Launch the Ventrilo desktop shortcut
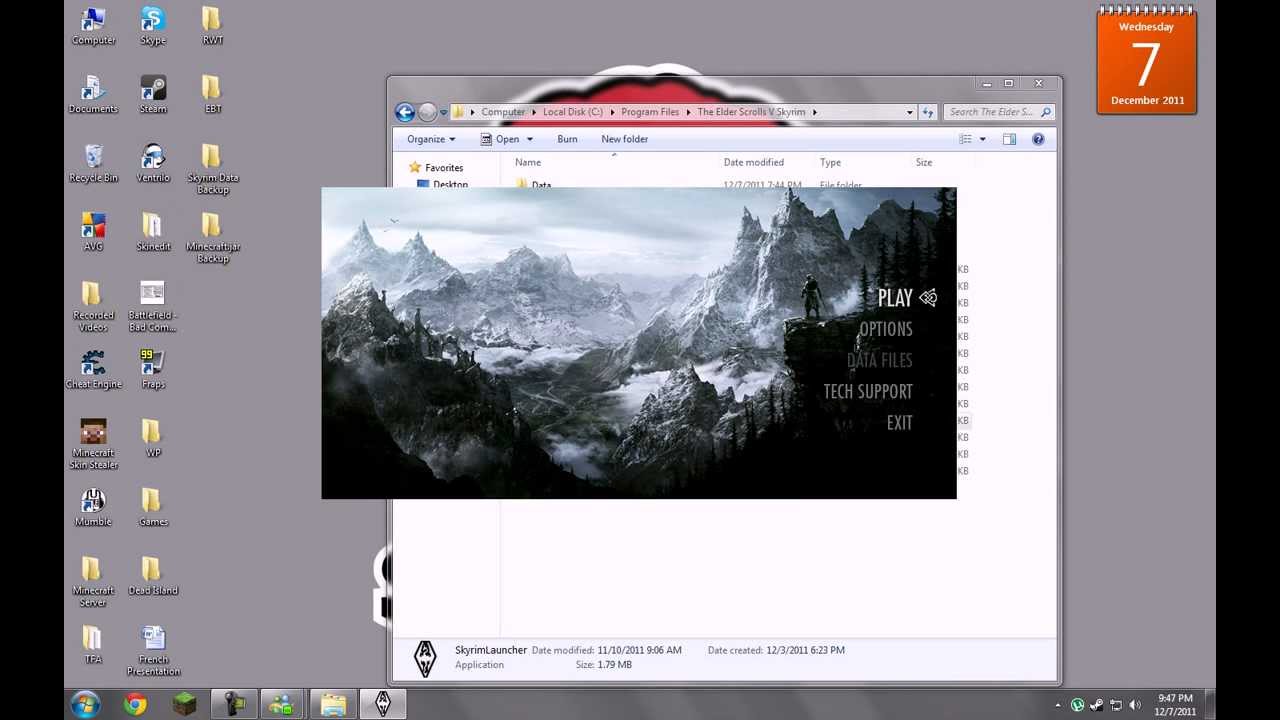The image size is (1280, 720). [153, 164]
